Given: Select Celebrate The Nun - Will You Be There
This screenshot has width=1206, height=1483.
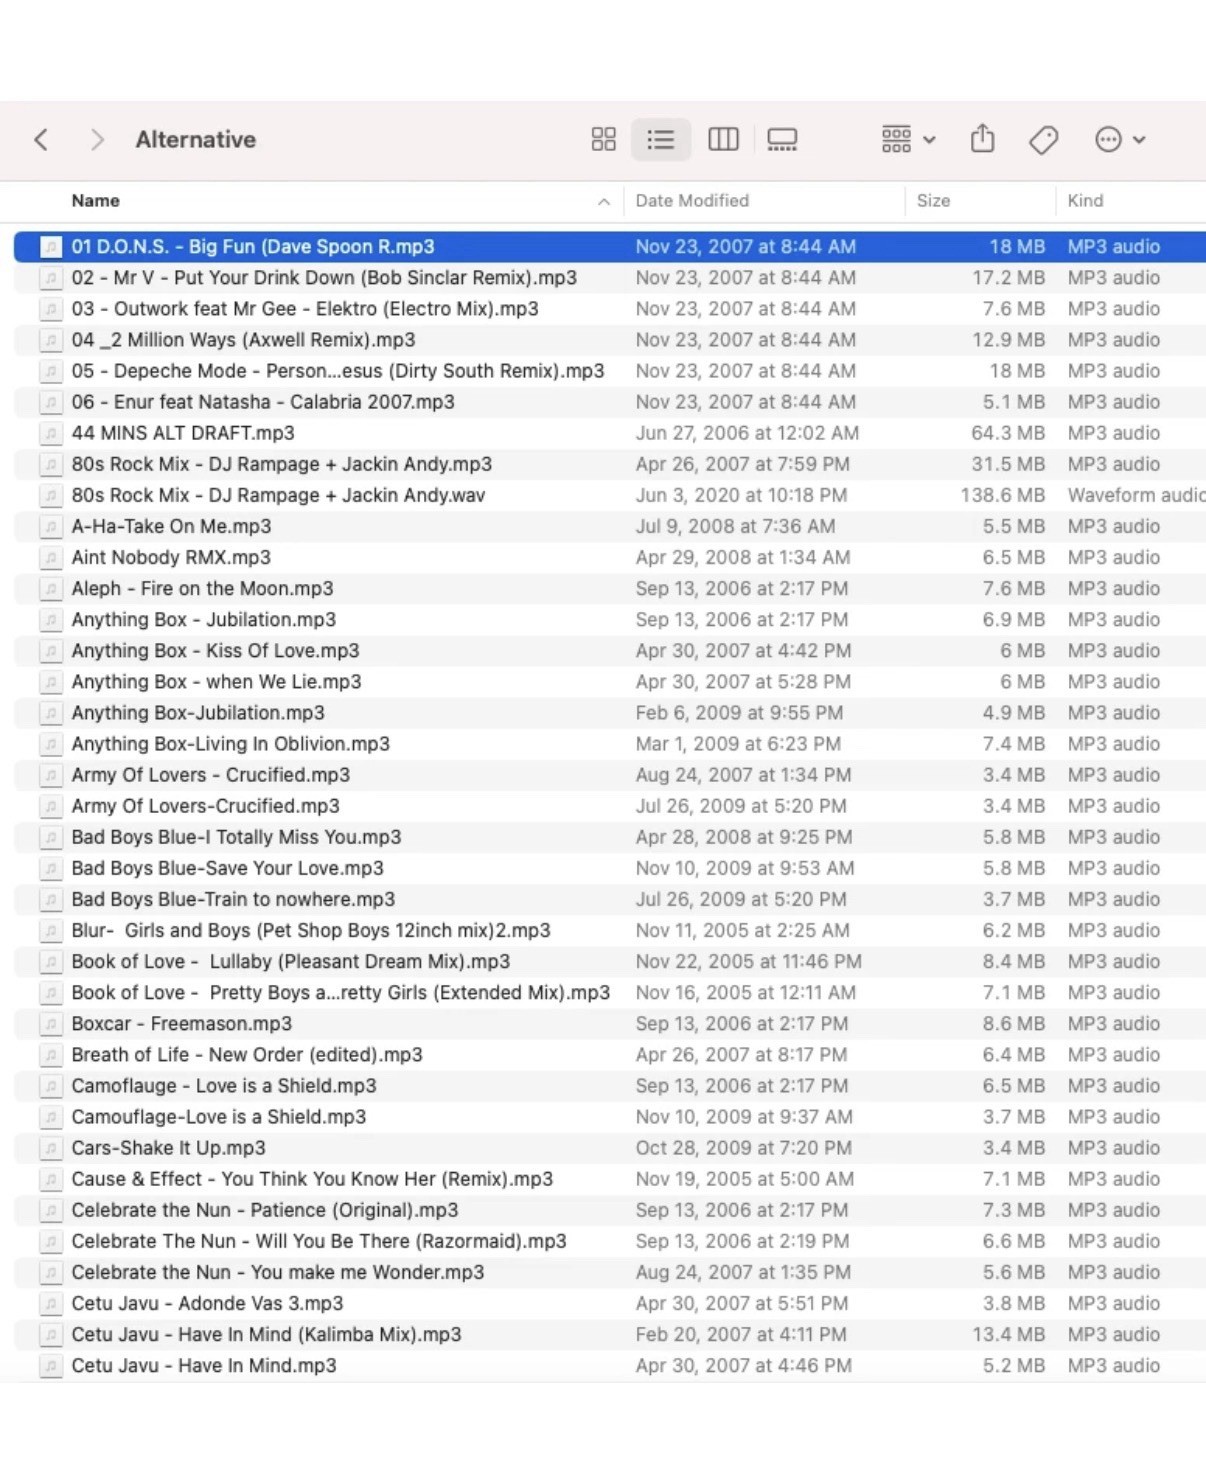Looking at the screenshot, I should [319, 1241].
